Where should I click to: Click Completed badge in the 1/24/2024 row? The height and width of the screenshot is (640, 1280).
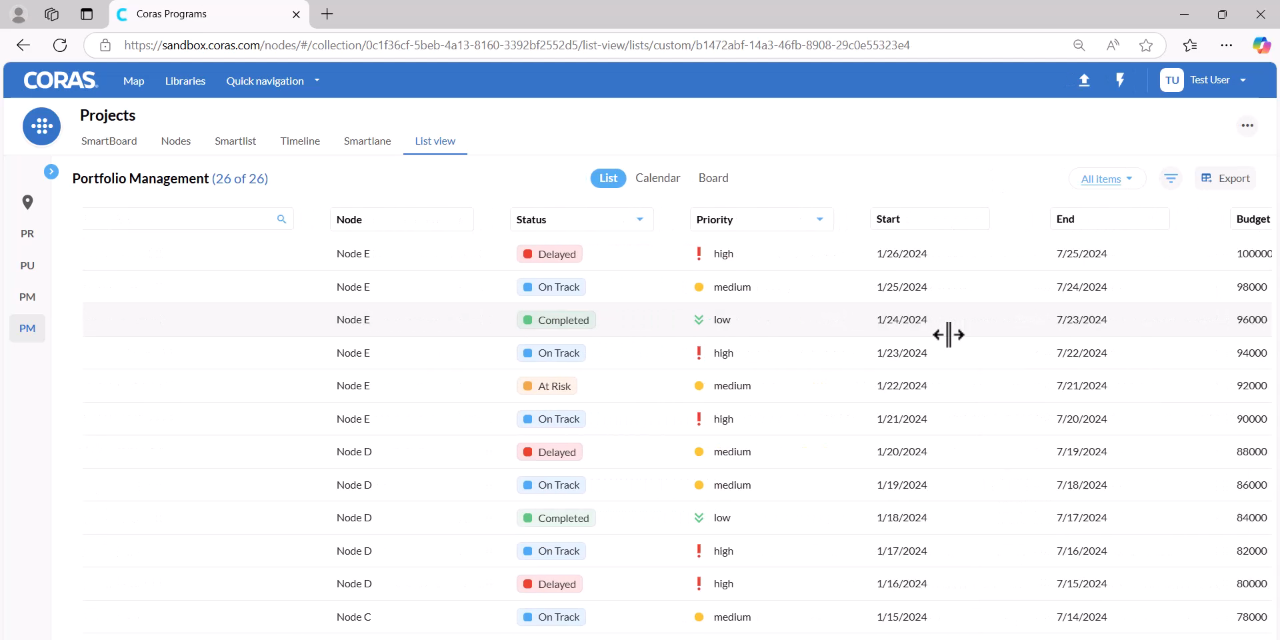coord(556,320)
